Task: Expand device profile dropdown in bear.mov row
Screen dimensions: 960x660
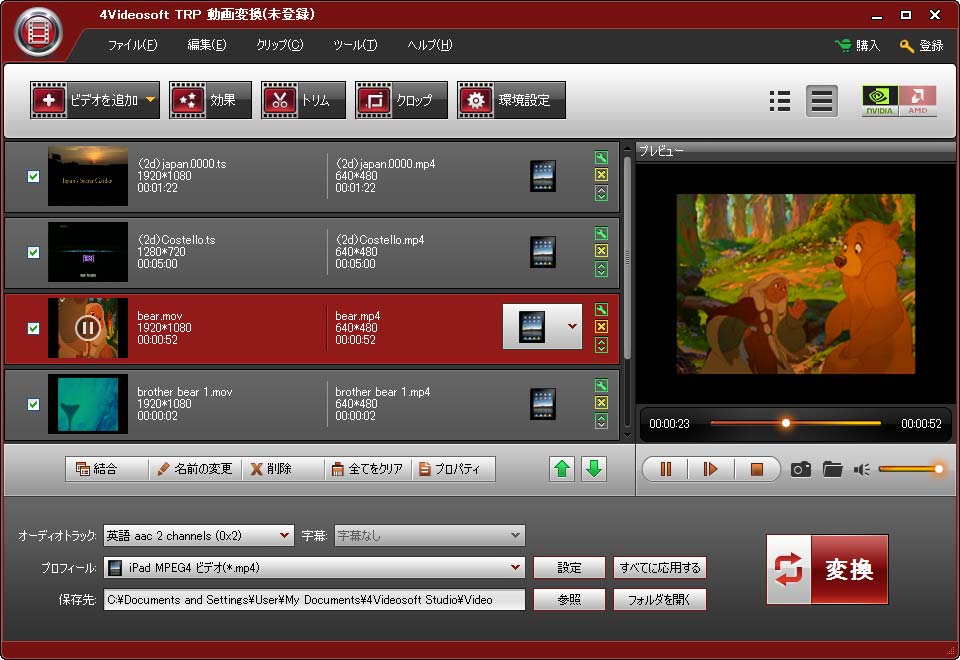Action: coord(572,326)
